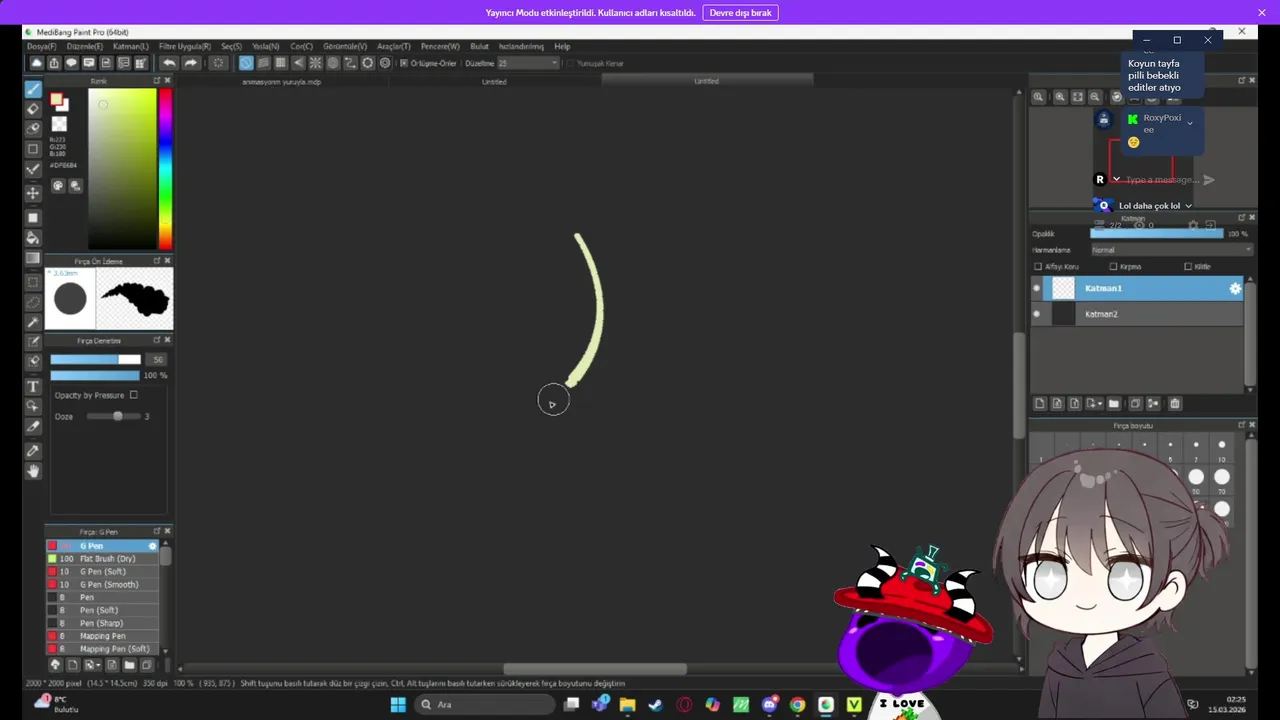
Task: Open the Görüntüle(V) menu
Action: point(345,46)
